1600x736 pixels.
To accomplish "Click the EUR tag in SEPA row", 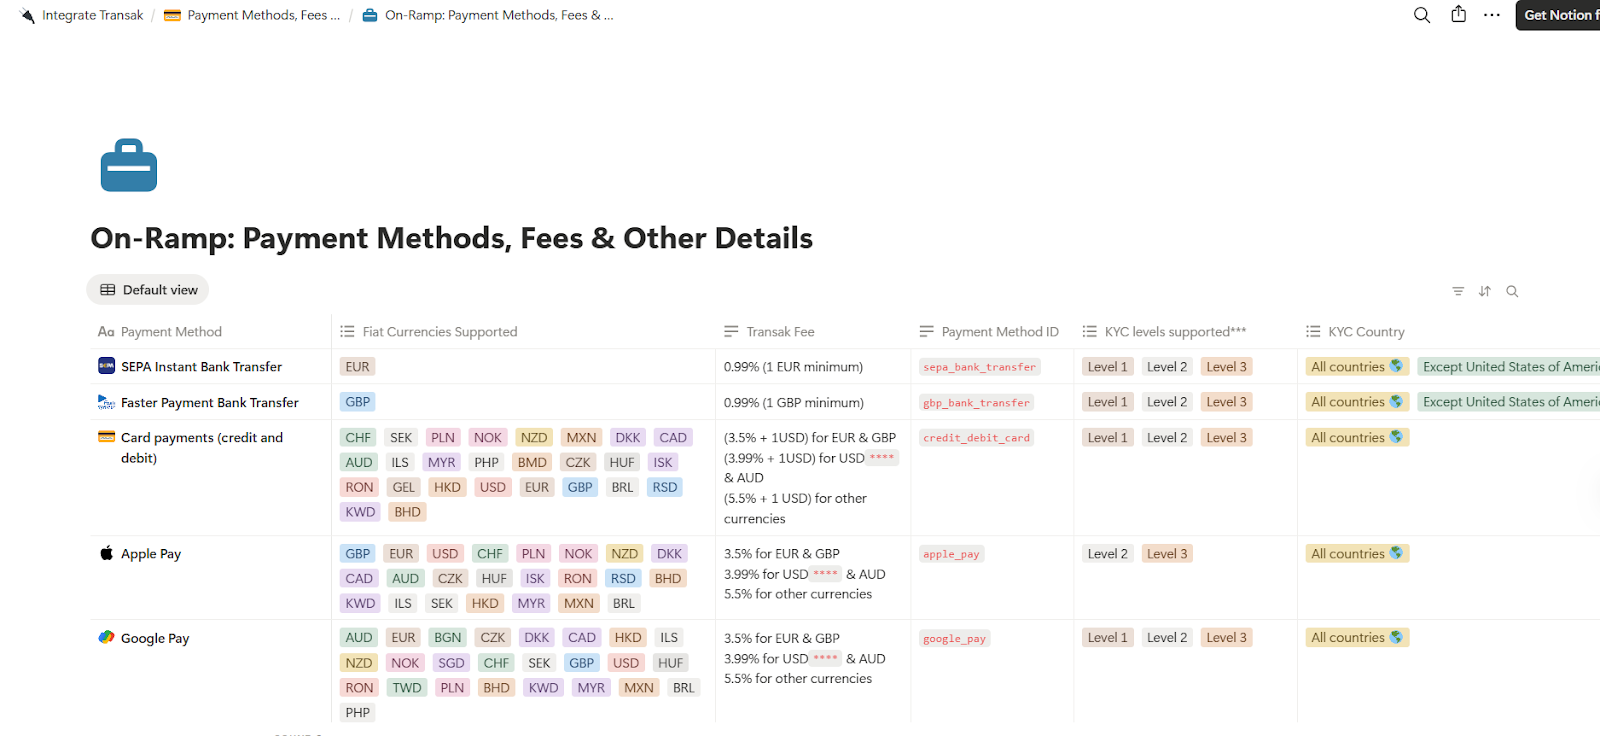I will (357, 367).
